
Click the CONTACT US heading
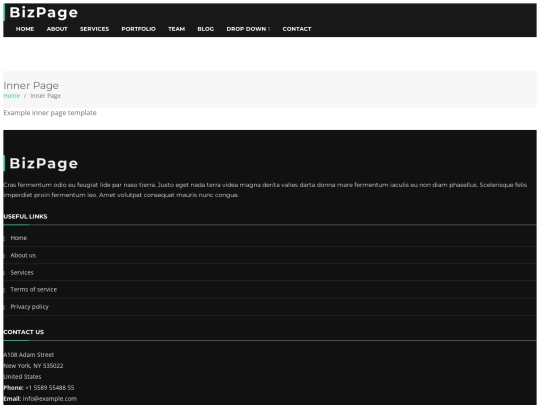[x=24, y=332]
